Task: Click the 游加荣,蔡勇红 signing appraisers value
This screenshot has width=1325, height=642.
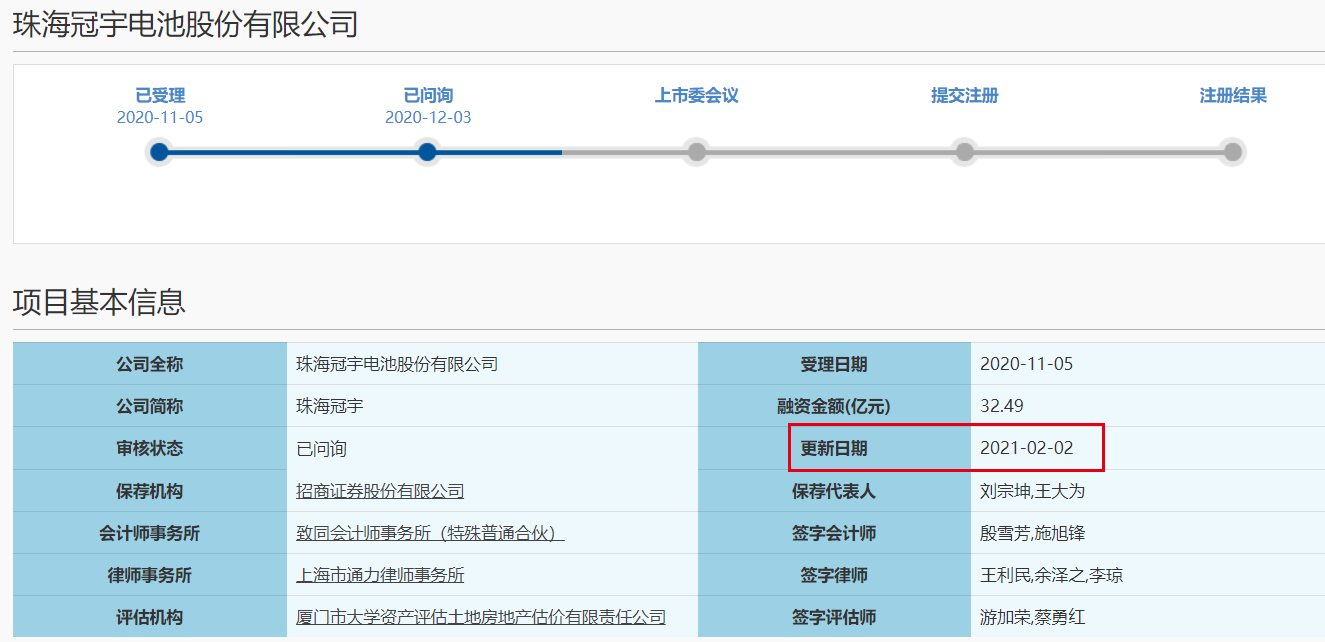Action: point(1032,617)
